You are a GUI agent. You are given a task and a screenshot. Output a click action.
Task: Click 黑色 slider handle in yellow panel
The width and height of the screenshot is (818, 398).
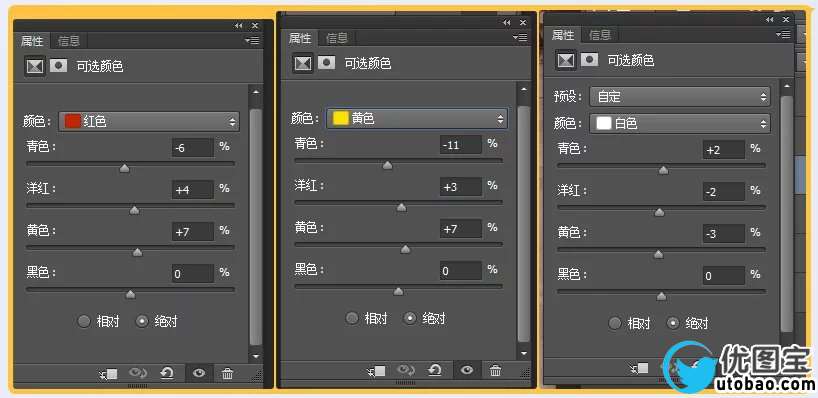(x=398, y=292)
